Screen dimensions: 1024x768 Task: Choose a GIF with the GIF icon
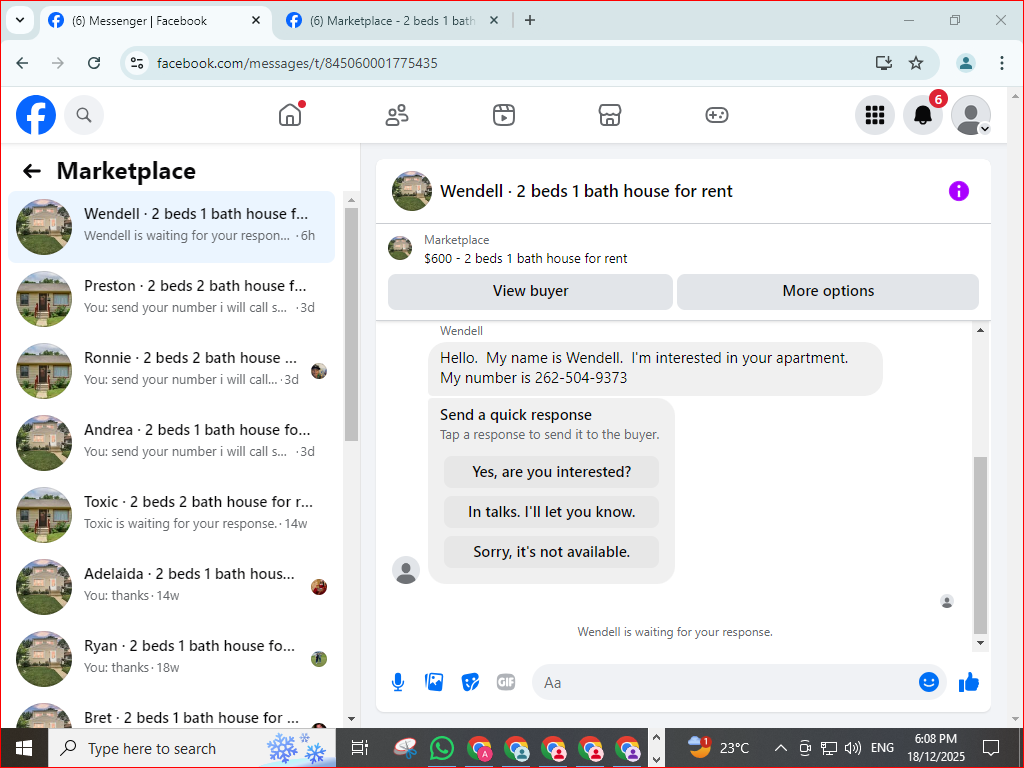pyautogui.click(x=506, y=682)
